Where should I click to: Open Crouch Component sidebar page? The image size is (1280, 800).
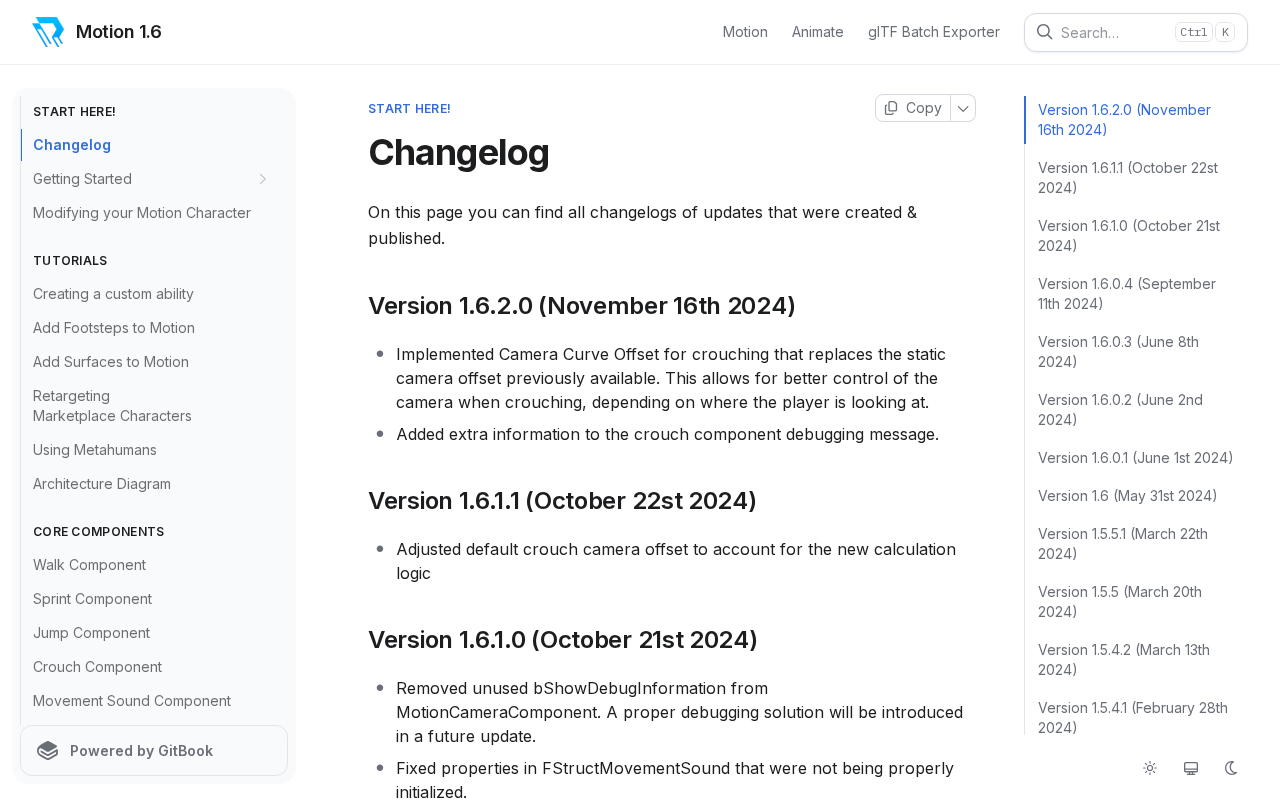[x=97, y=667]
